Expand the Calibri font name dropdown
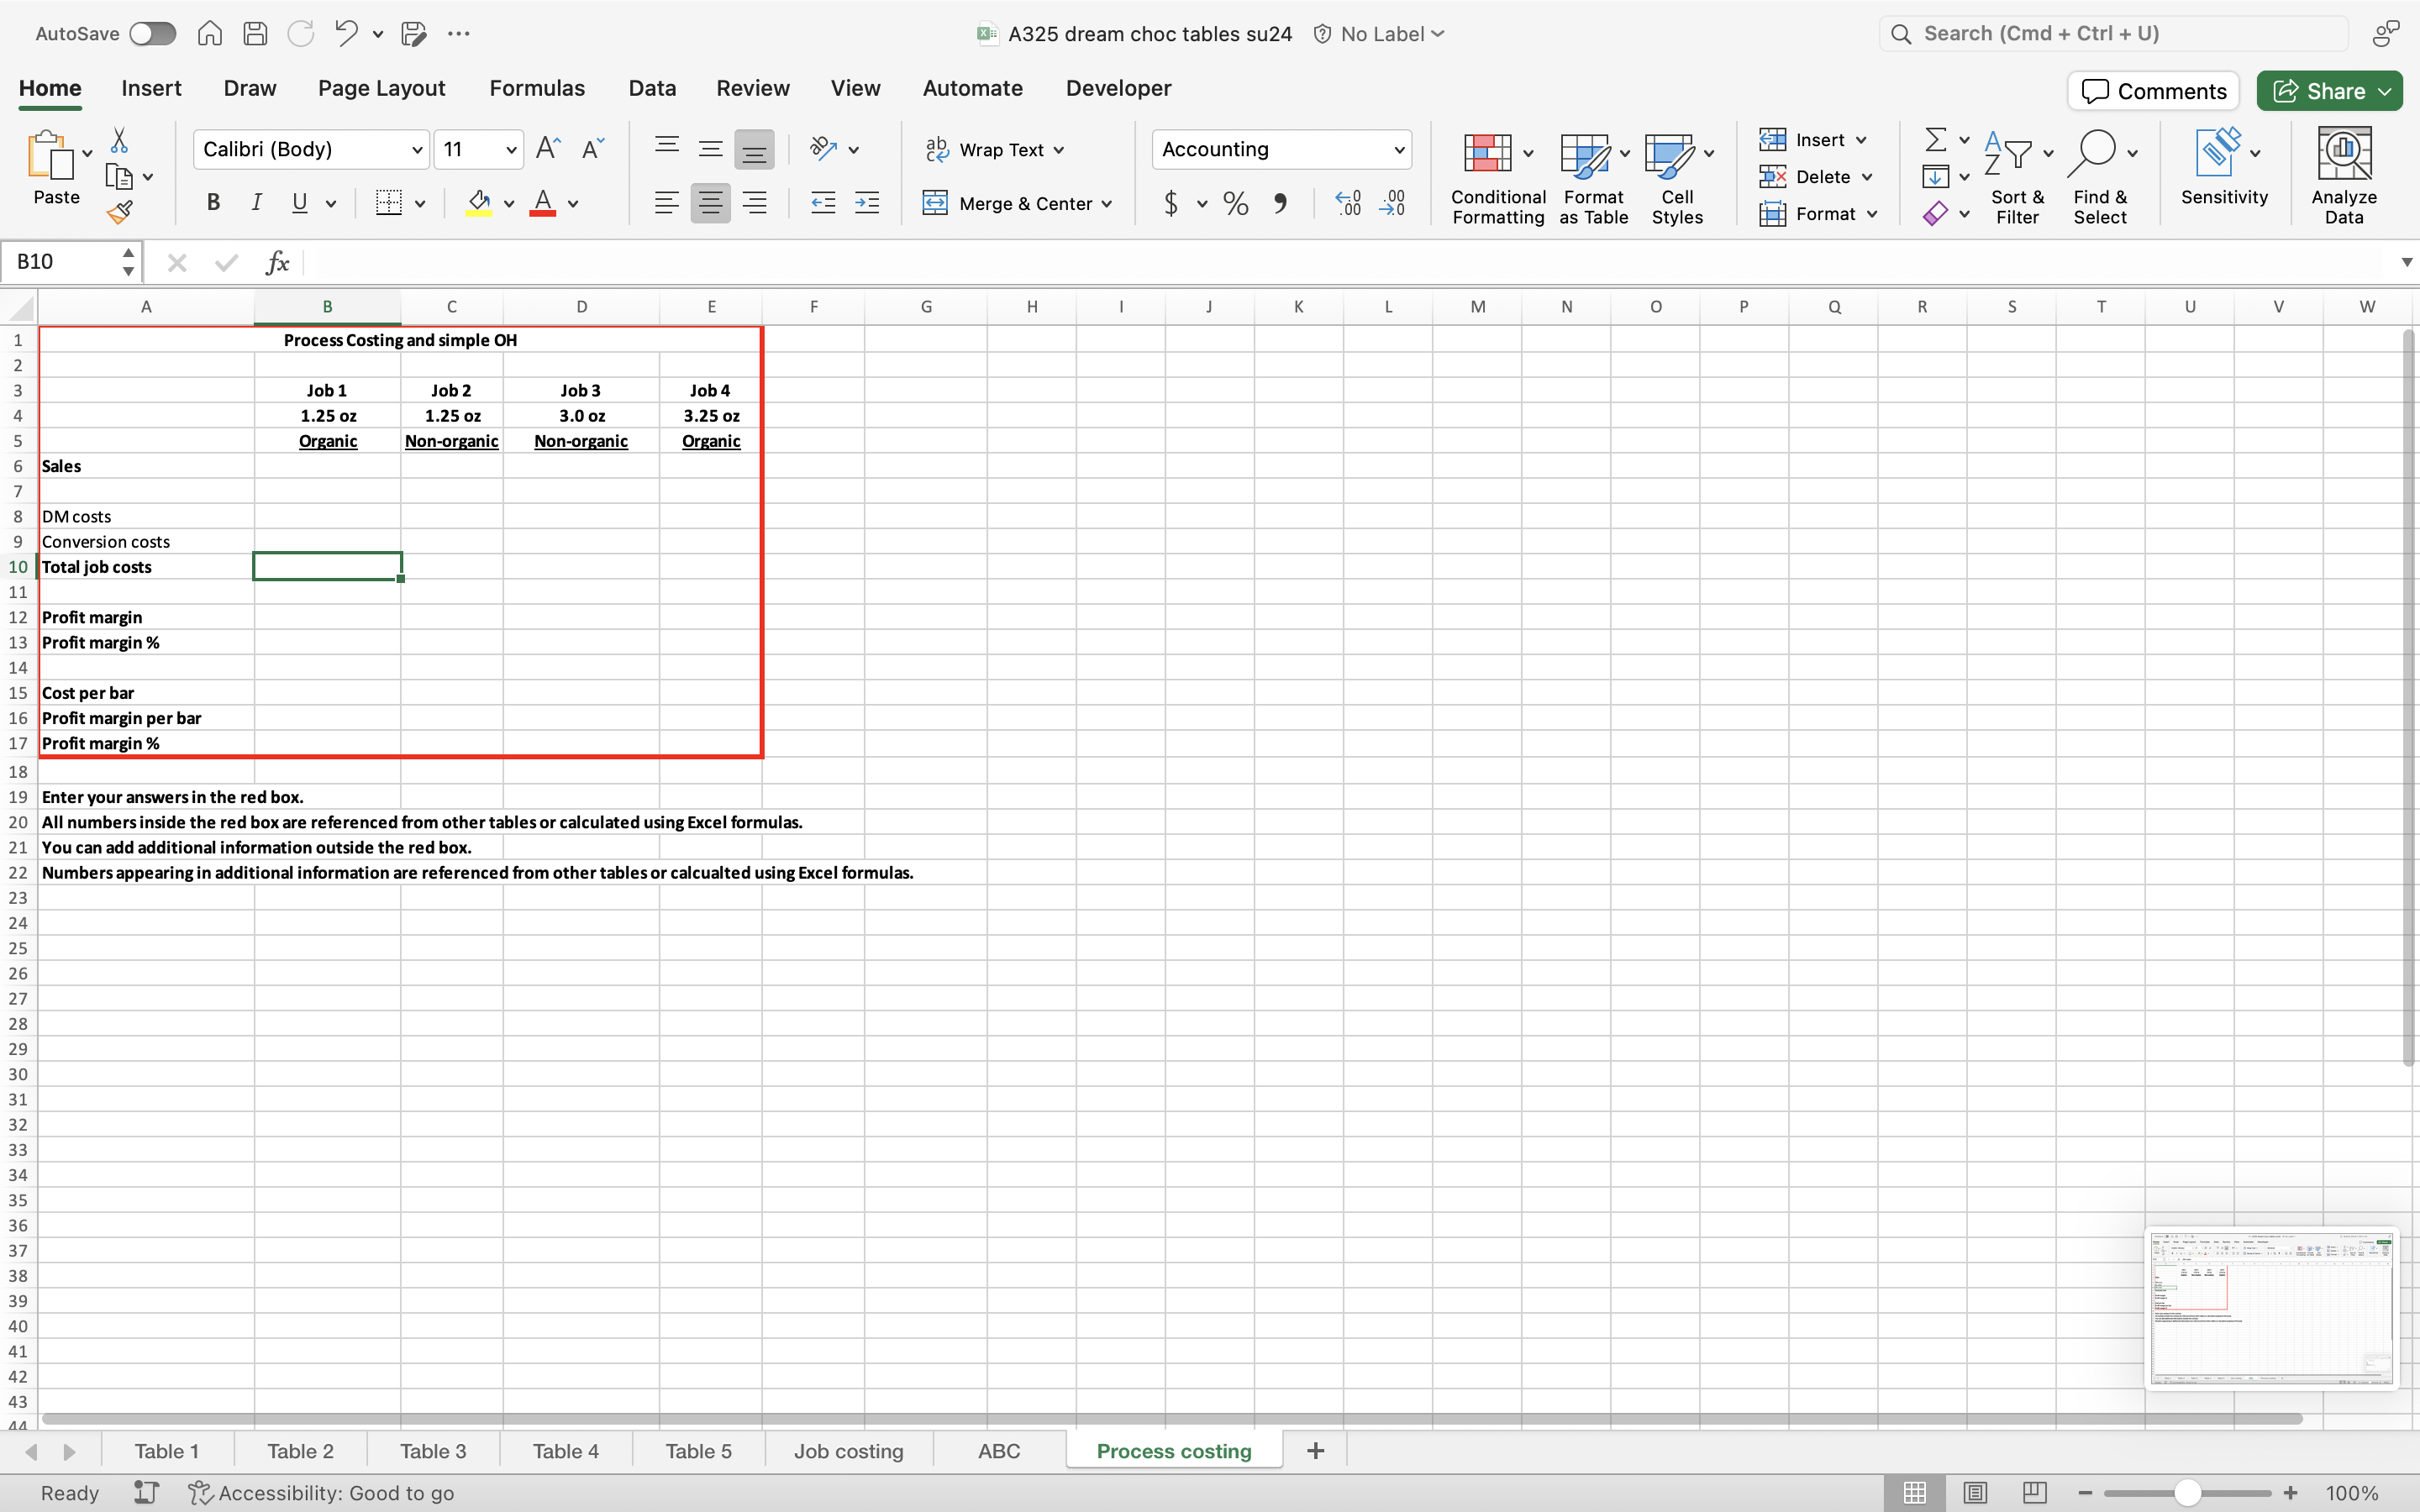The height and width of the screenshot is (1512, 2420). pos(417,150)
